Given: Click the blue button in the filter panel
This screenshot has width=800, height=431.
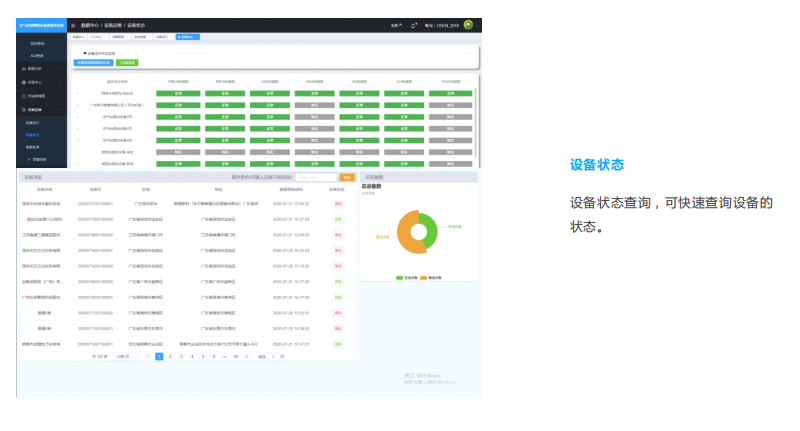Looking at the screenshot, I should pyautogui.click(x=96, y=62).
